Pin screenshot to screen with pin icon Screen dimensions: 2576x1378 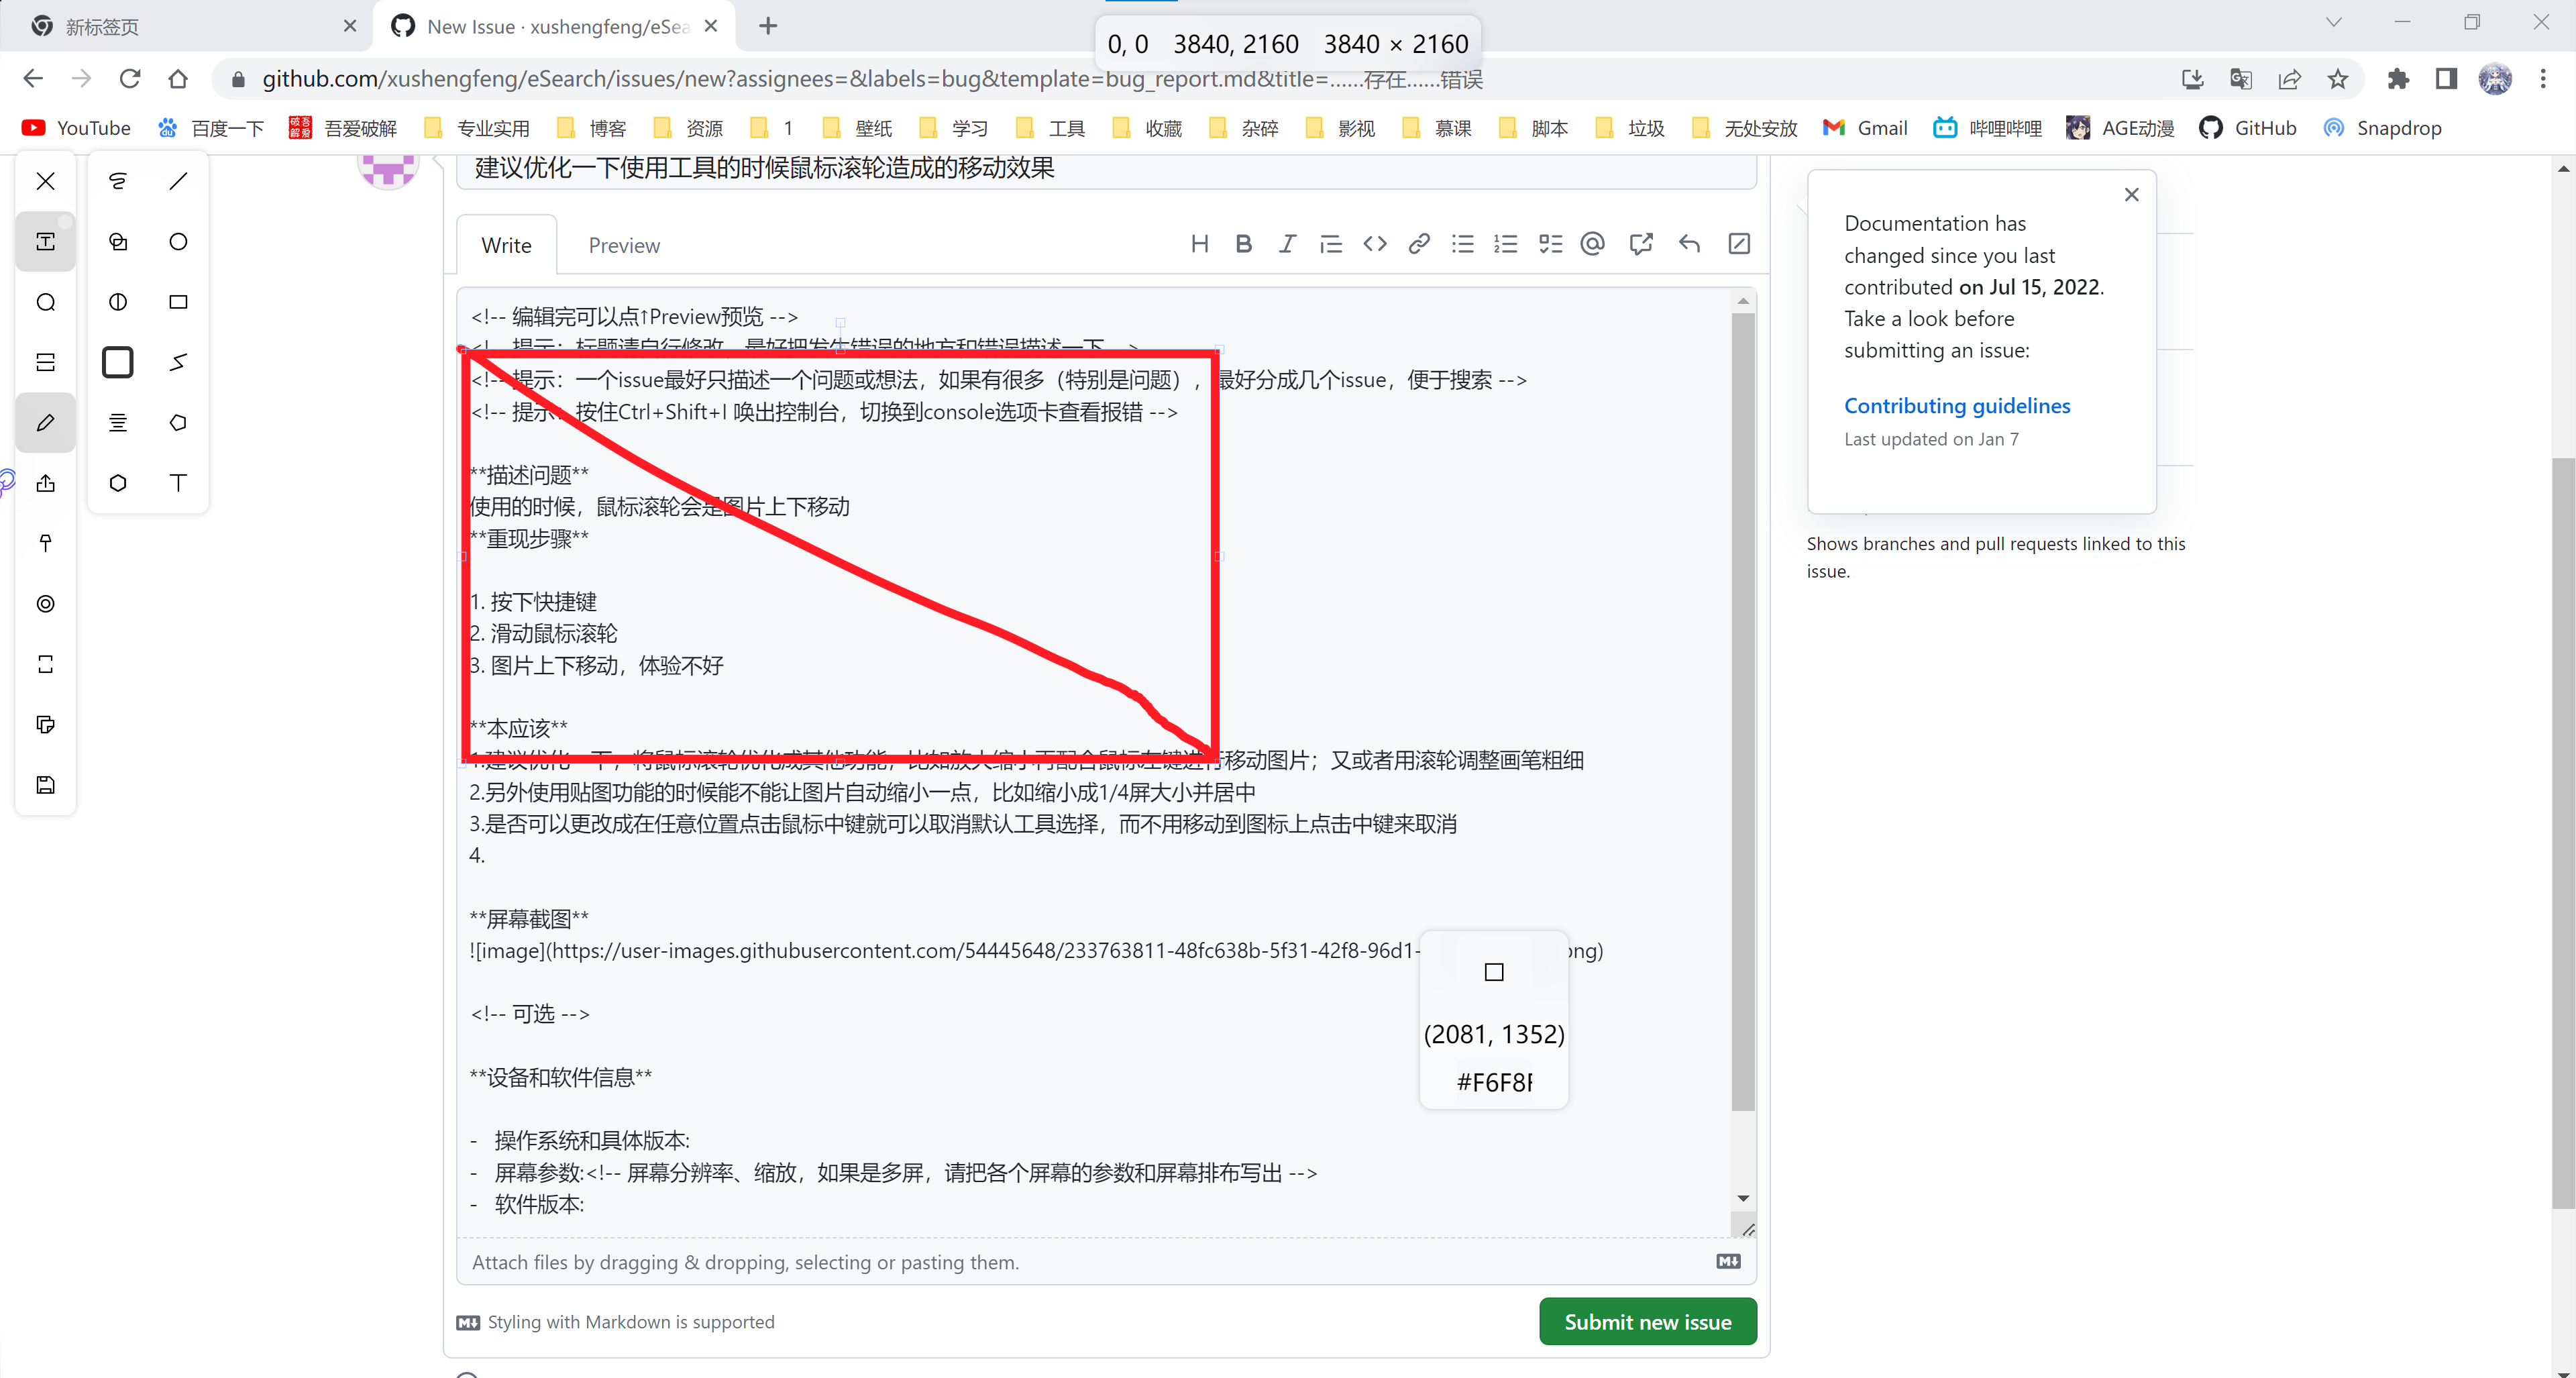46,543
